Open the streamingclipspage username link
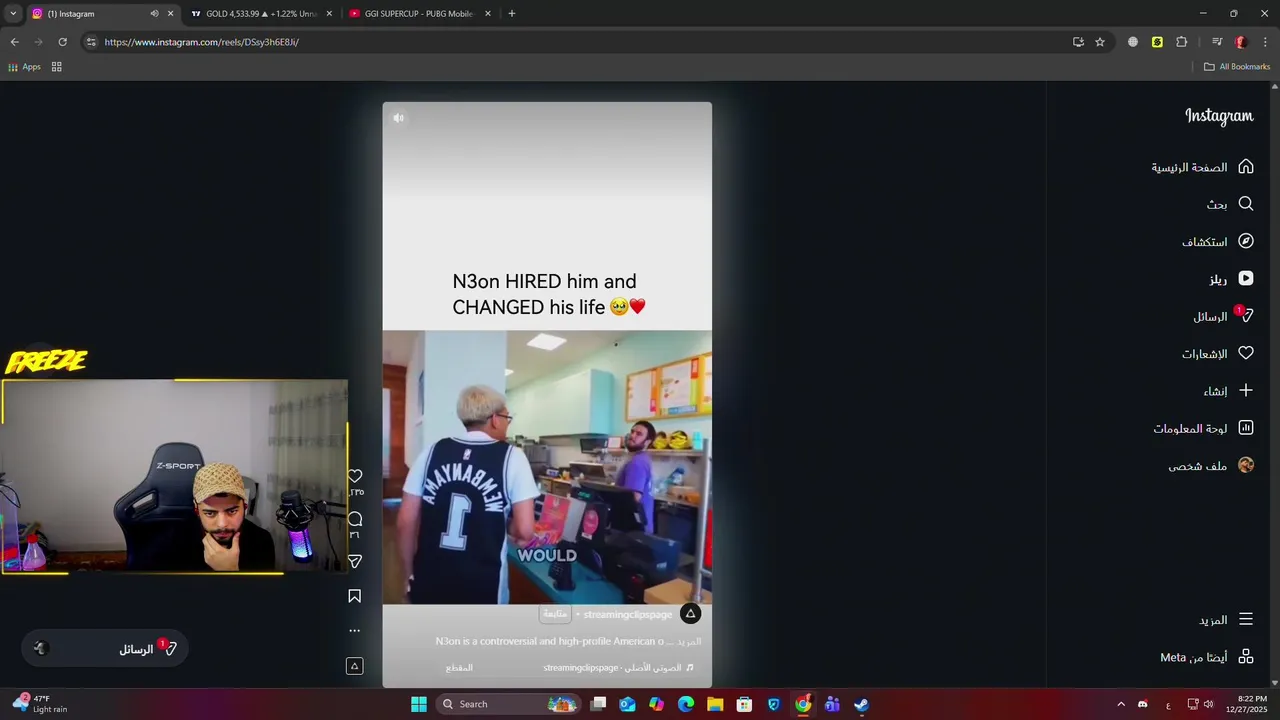The width and height of the screenshot is (1280, 720). click(627, 614)
